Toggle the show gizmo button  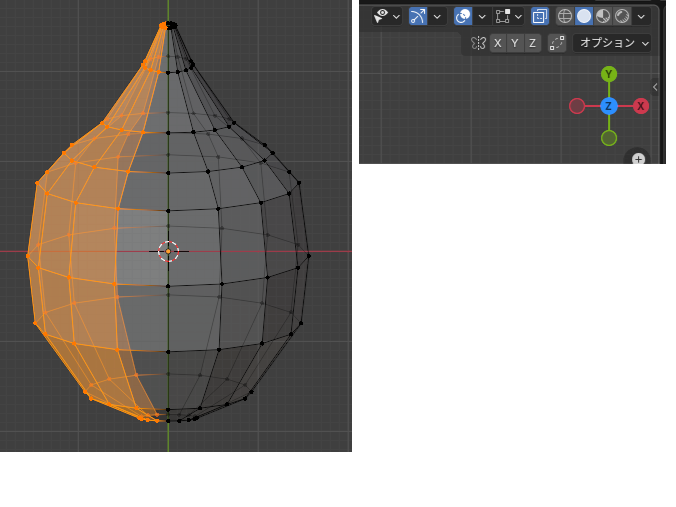418,16
